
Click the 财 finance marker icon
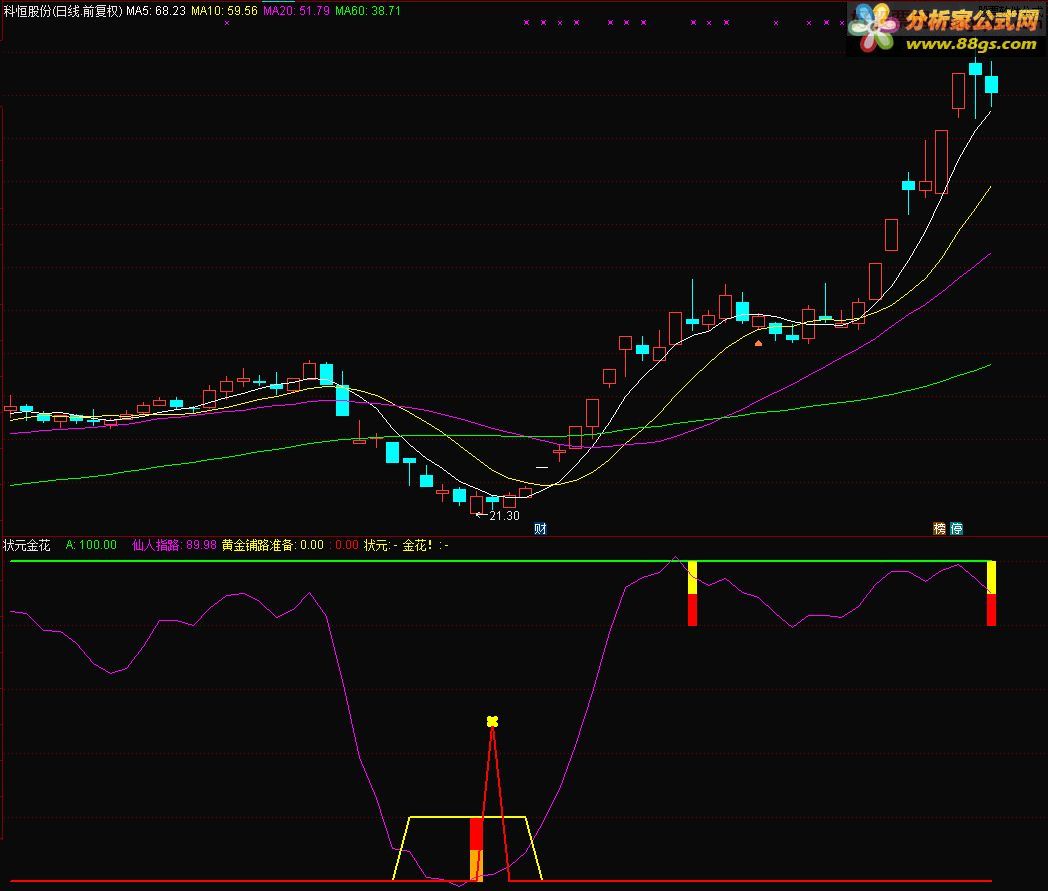pyautogui.click(x=540, y=529)
